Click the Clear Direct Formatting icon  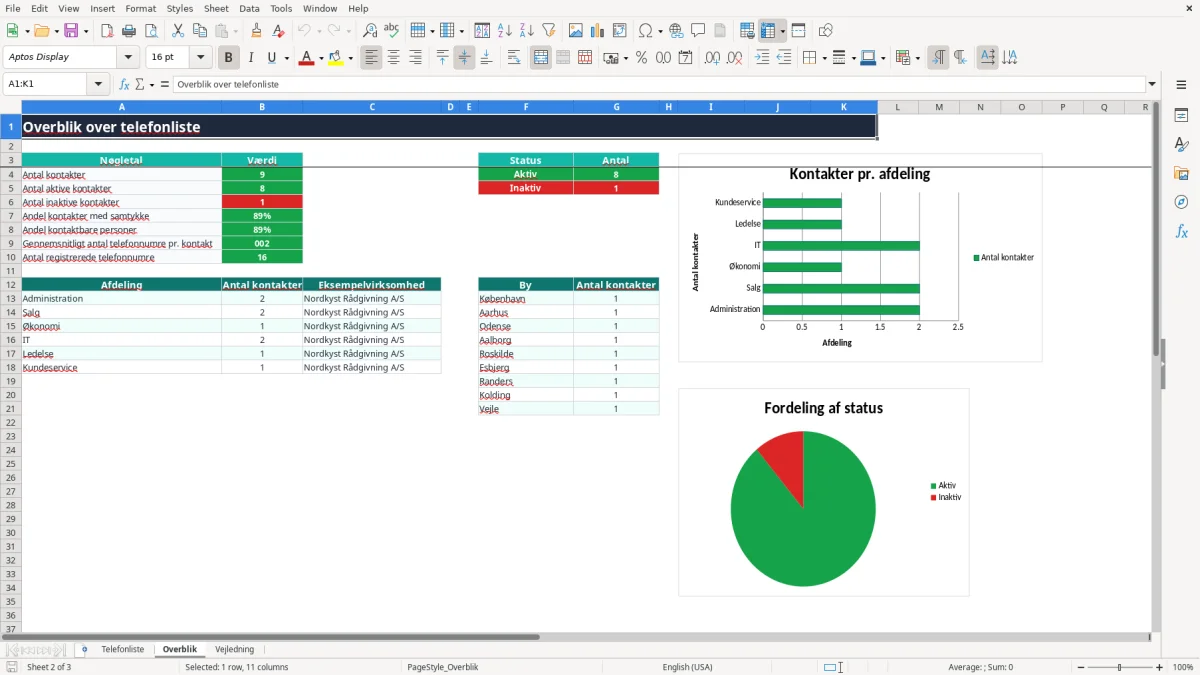click(279, 31)
